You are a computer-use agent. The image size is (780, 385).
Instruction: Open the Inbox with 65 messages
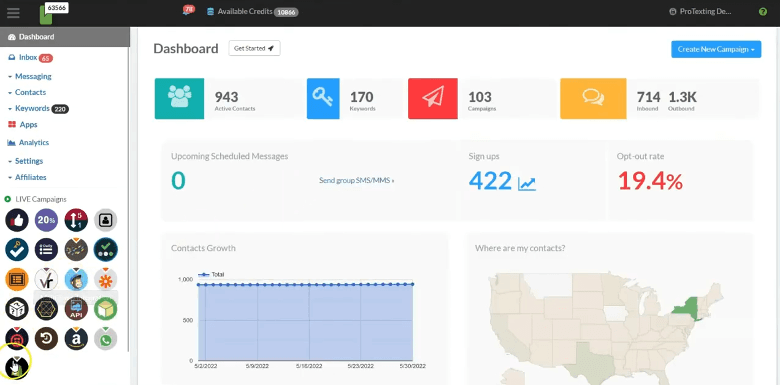pos(30,58)
